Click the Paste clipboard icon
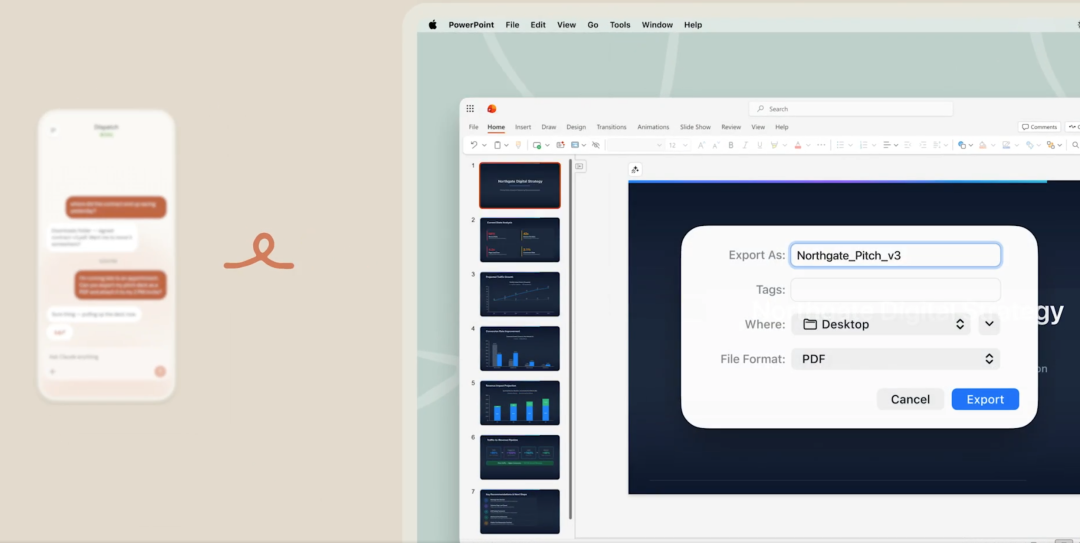 497,145
